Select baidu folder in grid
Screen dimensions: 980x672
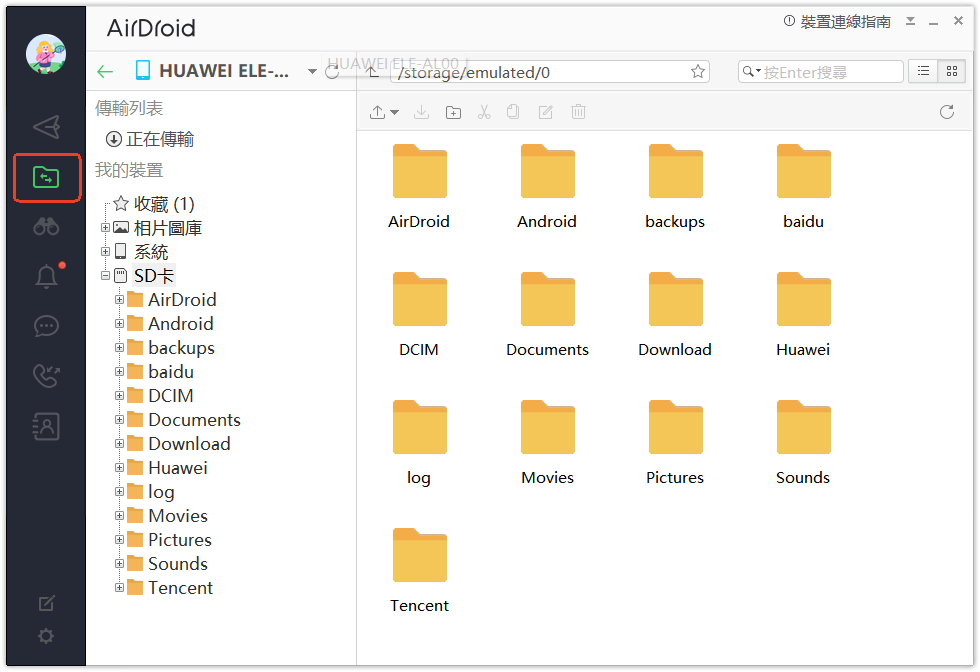[804, 187]
